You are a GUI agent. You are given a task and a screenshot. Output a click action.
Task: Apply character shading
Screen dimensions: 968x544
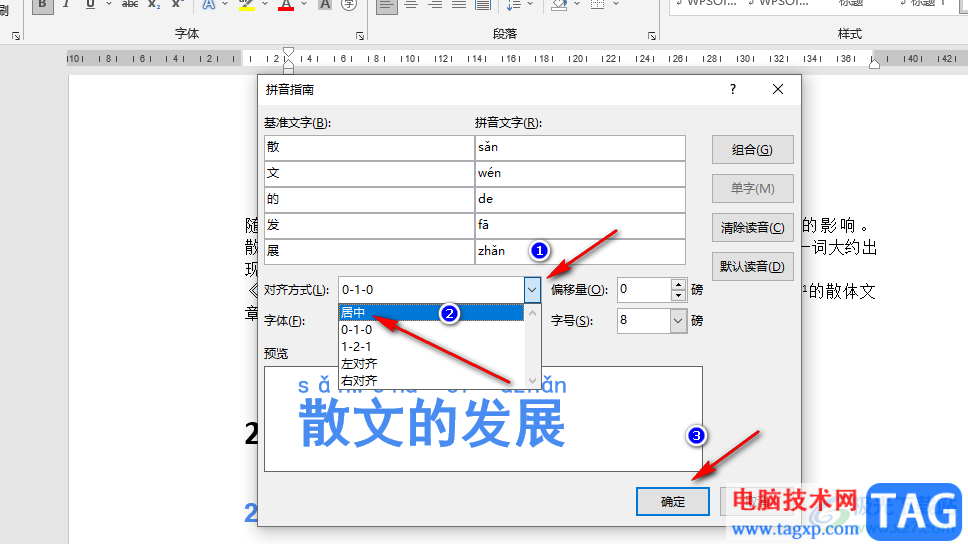[x=325, y=5]
